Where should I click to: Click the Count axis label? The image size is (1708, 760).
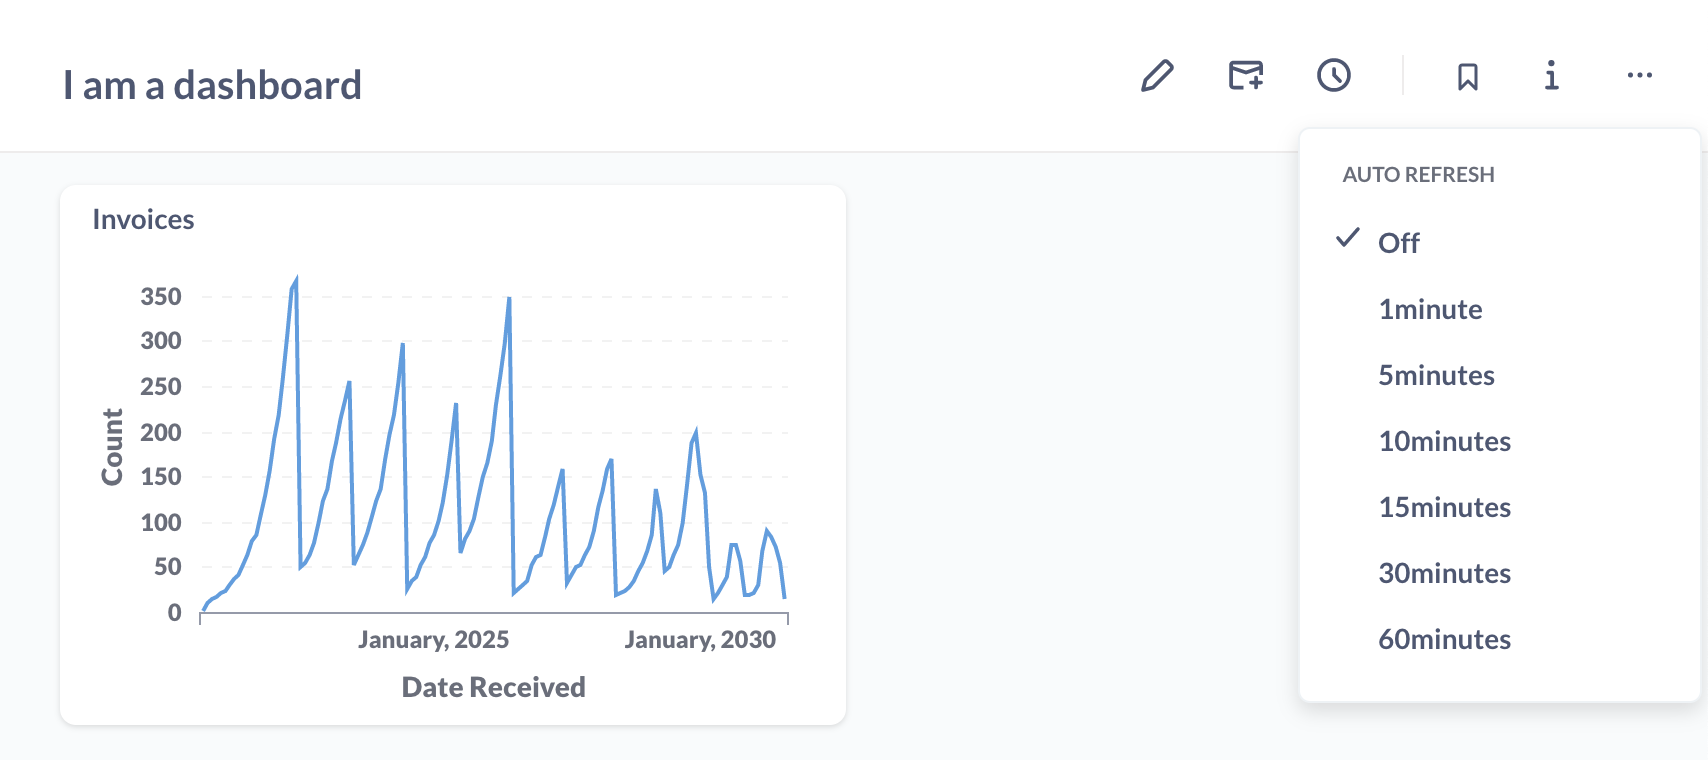[x=112, y=446]
